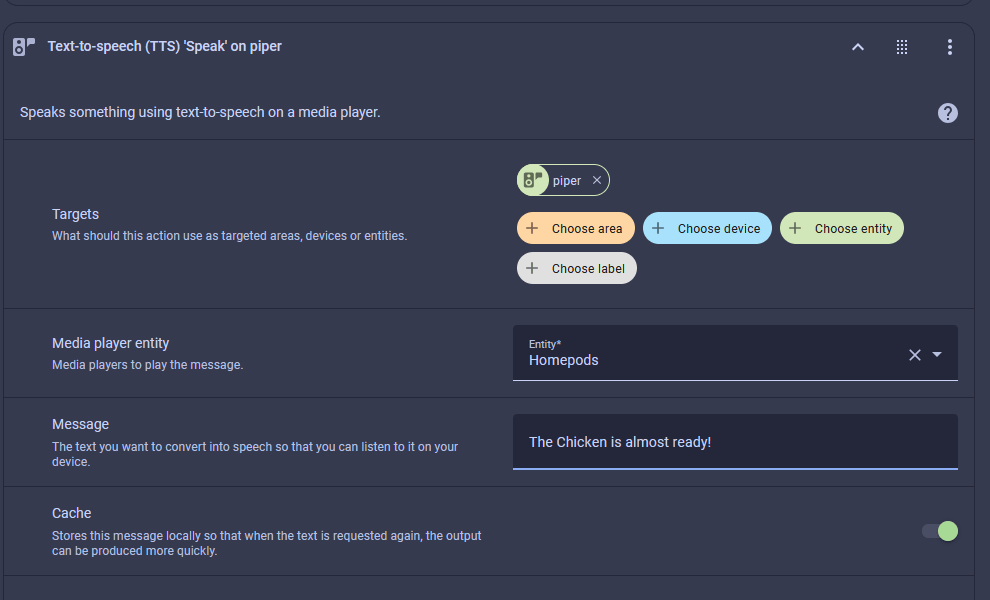Screen dimensions: 990x600
Task: Open the three-dot action options menu
Action: 949,47
